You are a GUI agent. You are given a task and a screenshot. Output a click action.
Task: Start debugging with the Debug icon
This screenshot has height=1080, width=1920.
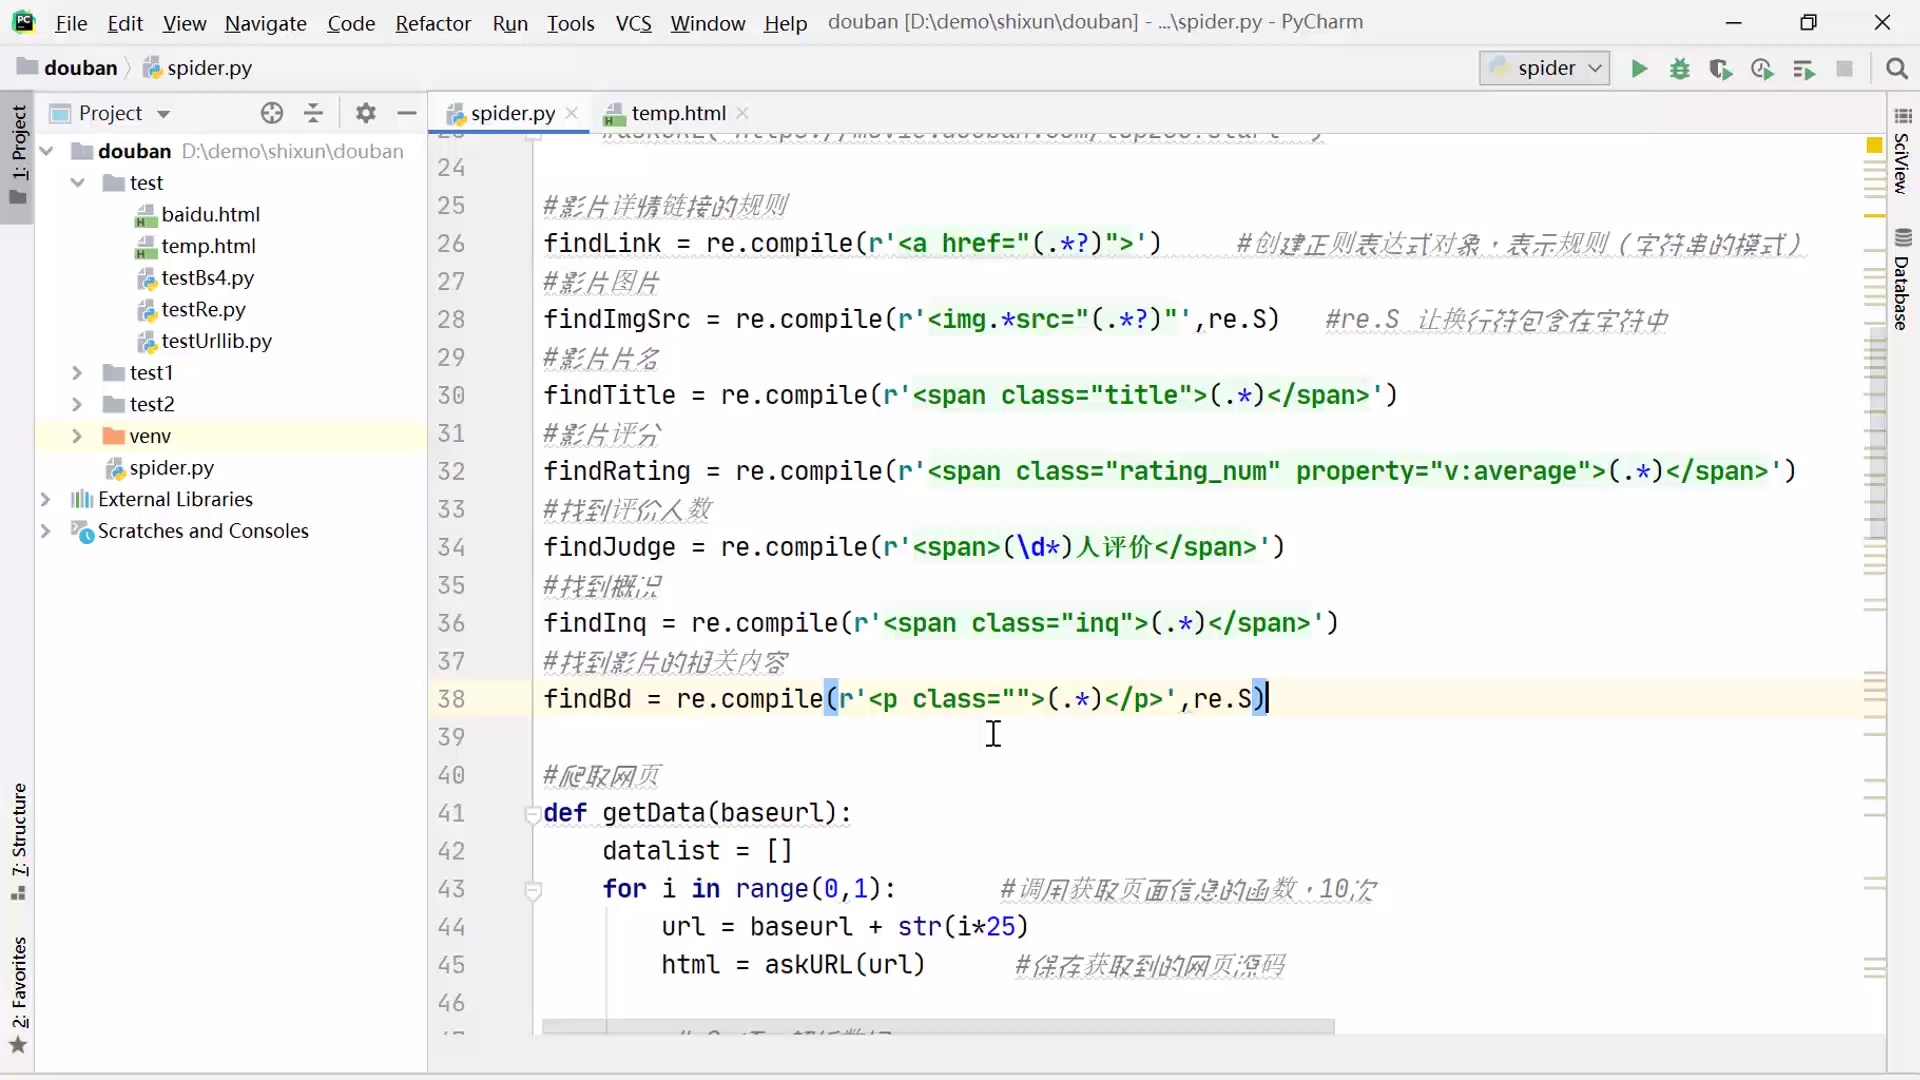coord(1681,69)
